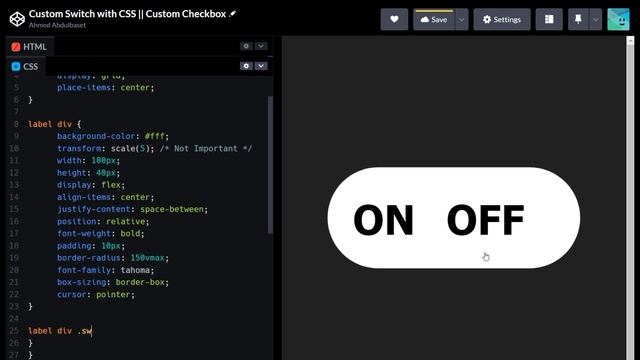Open pen Settings
640x360 pixels.
point(502,19)
